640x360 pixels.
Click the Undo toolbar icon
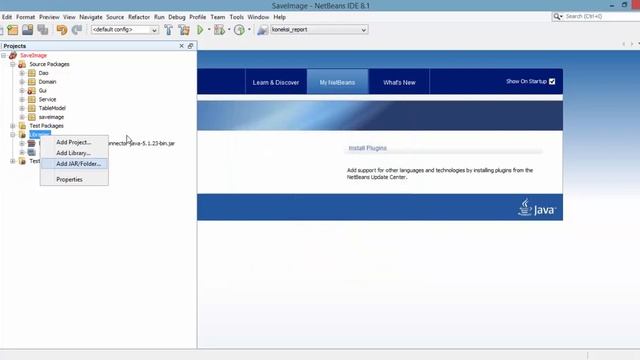(x=62, y=30)
